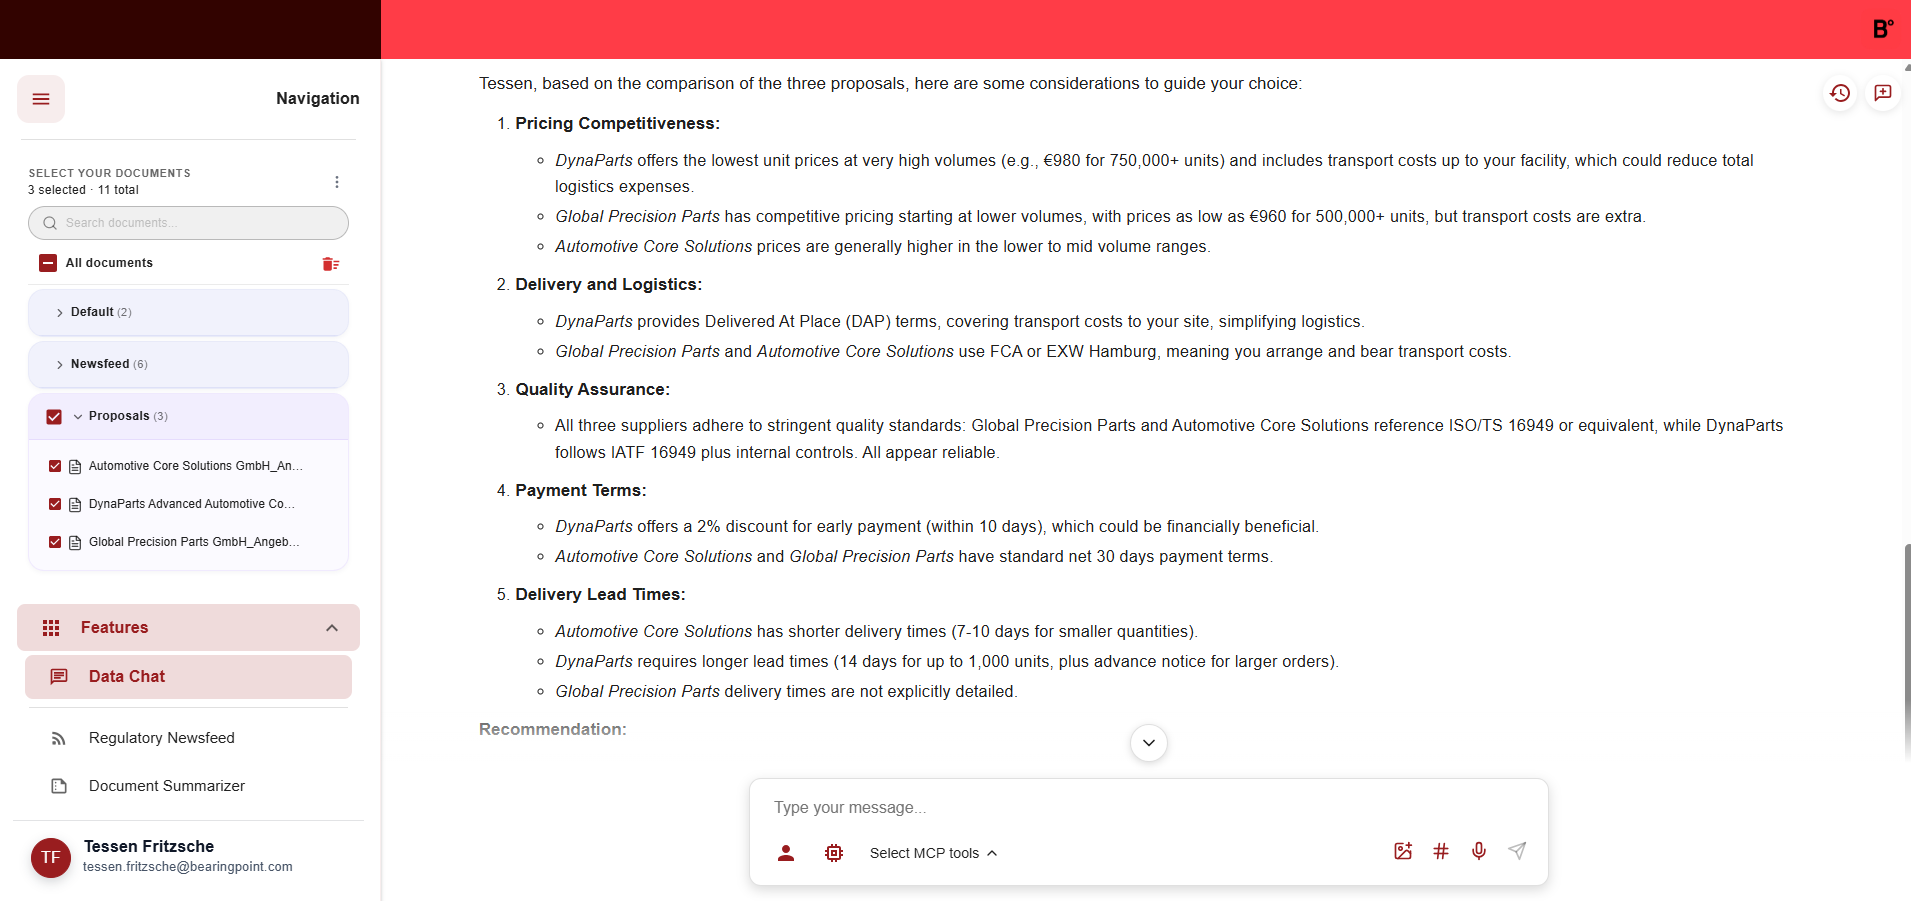Open the Select MCP tools dropdown
The width and height of the screenshot is (1911, 901).
933,853
